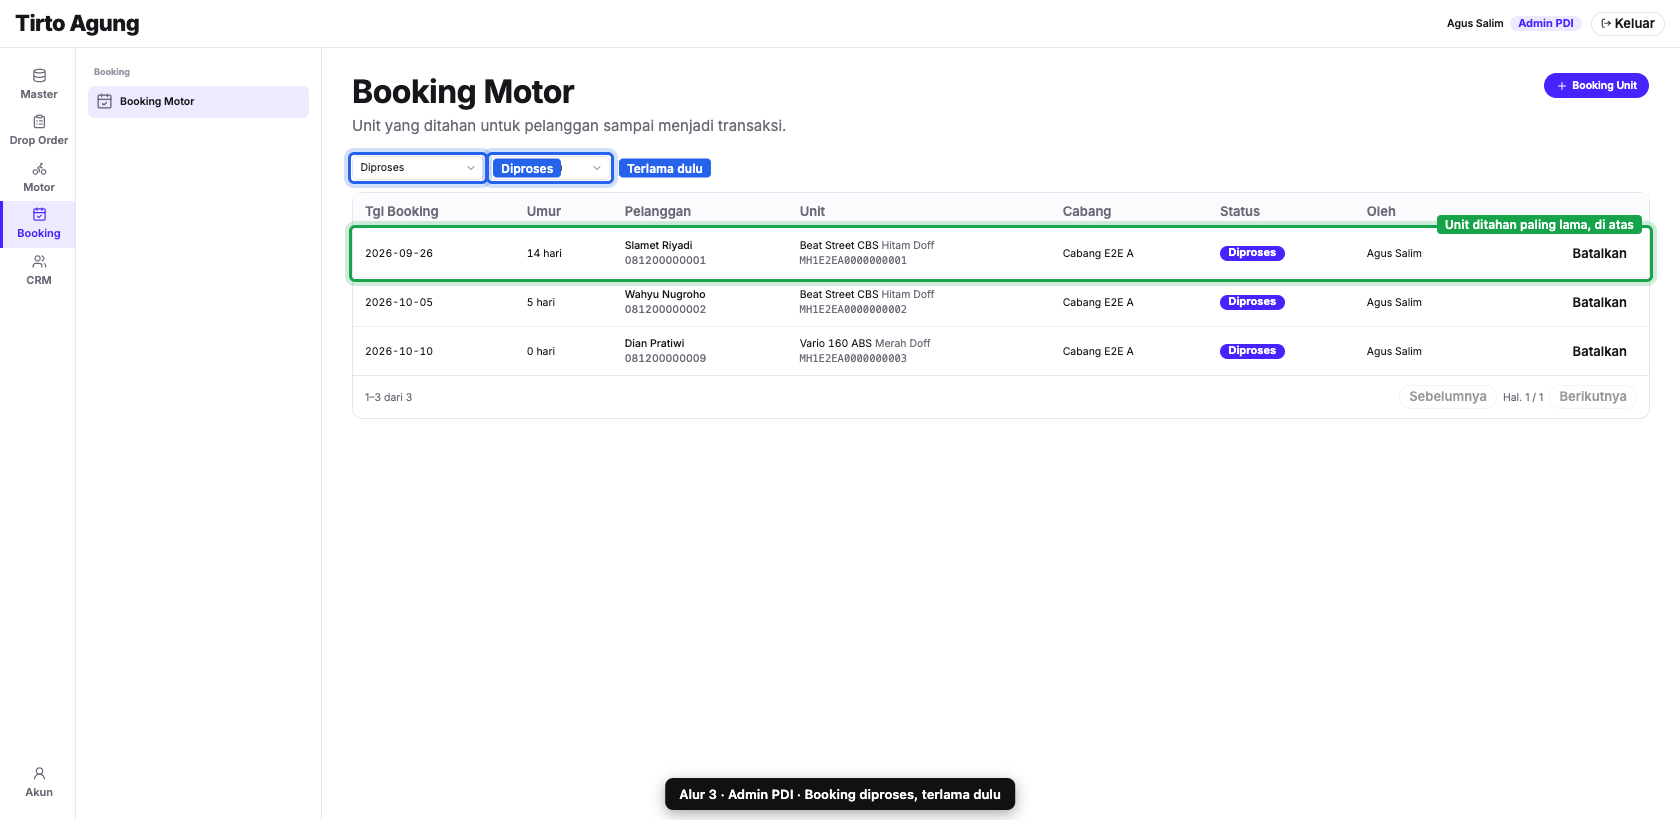The image size is (1680, 820).
Task: Click frame number MH1E2EA0000000002
Action: pos(853,310)
